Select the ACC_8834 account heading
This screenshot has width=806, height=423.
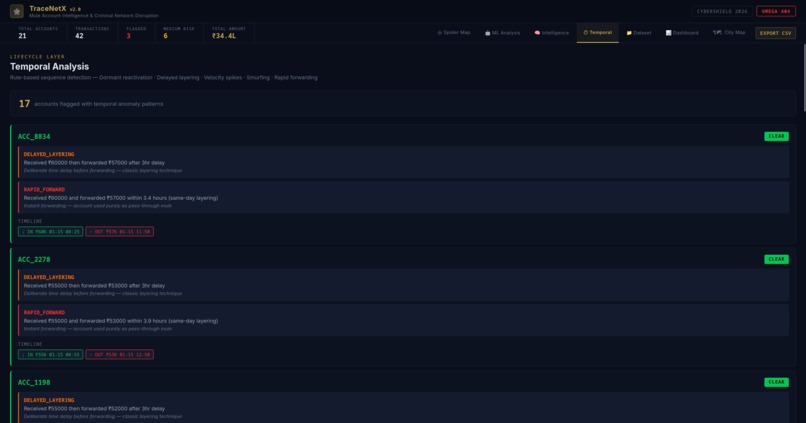point(34,136)
